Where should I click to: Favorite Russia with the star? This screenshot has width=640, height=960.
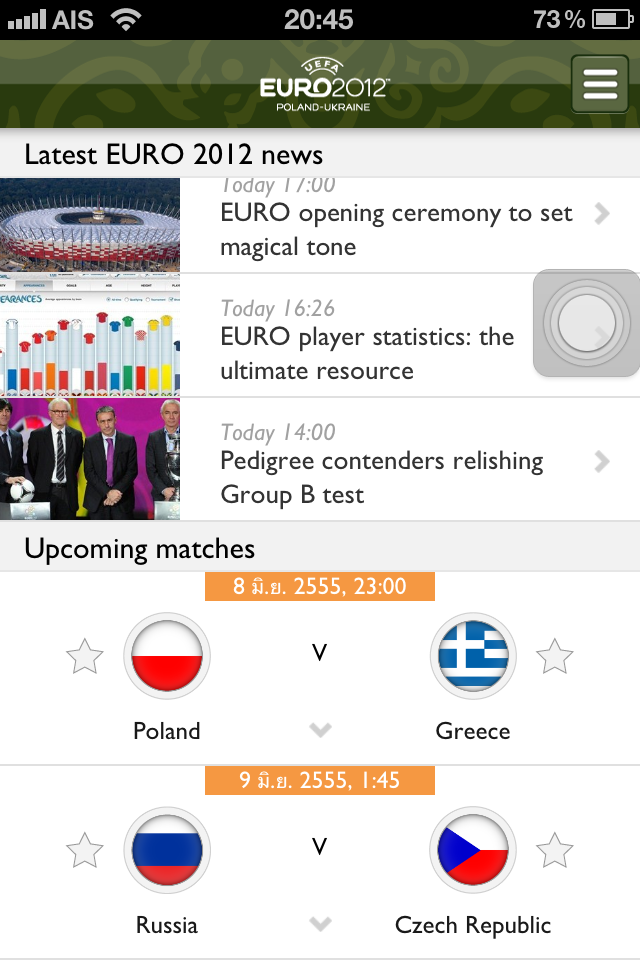[85, 850]
